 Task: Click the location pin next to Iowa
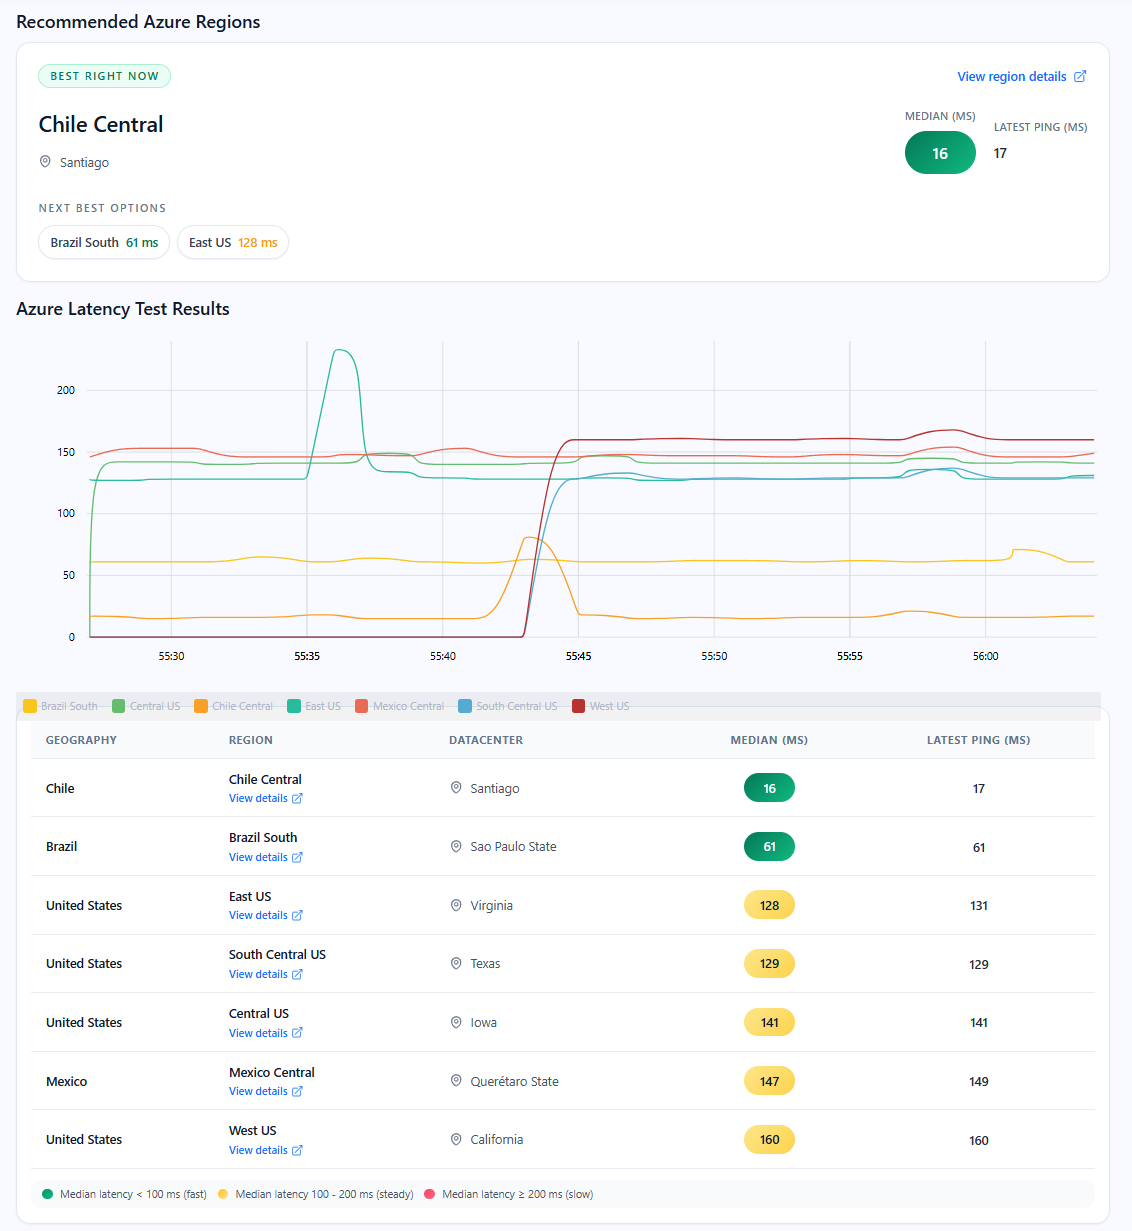[x=456, y=1022]
